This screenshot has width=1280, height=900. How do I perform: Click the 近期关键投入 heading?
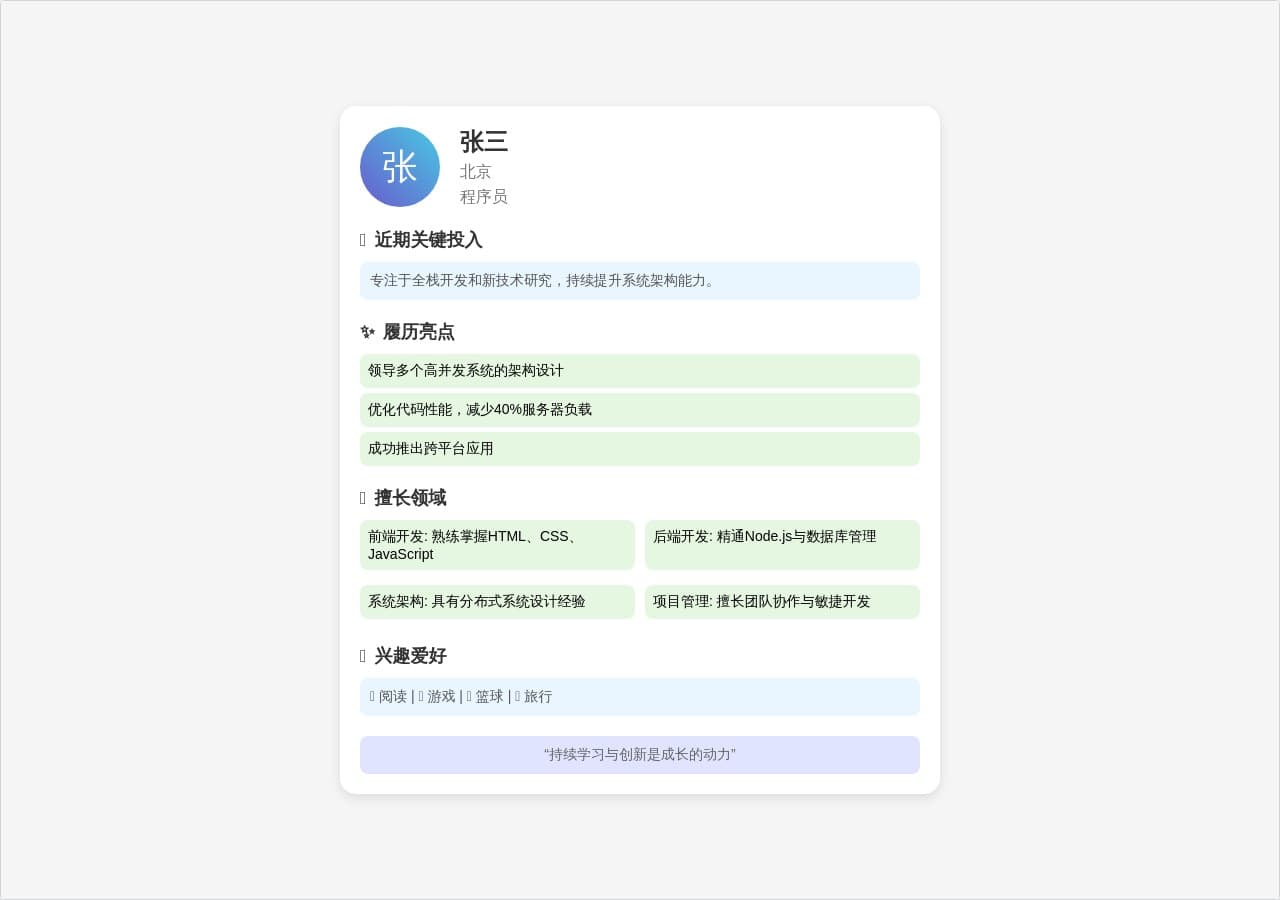[421, 240]
